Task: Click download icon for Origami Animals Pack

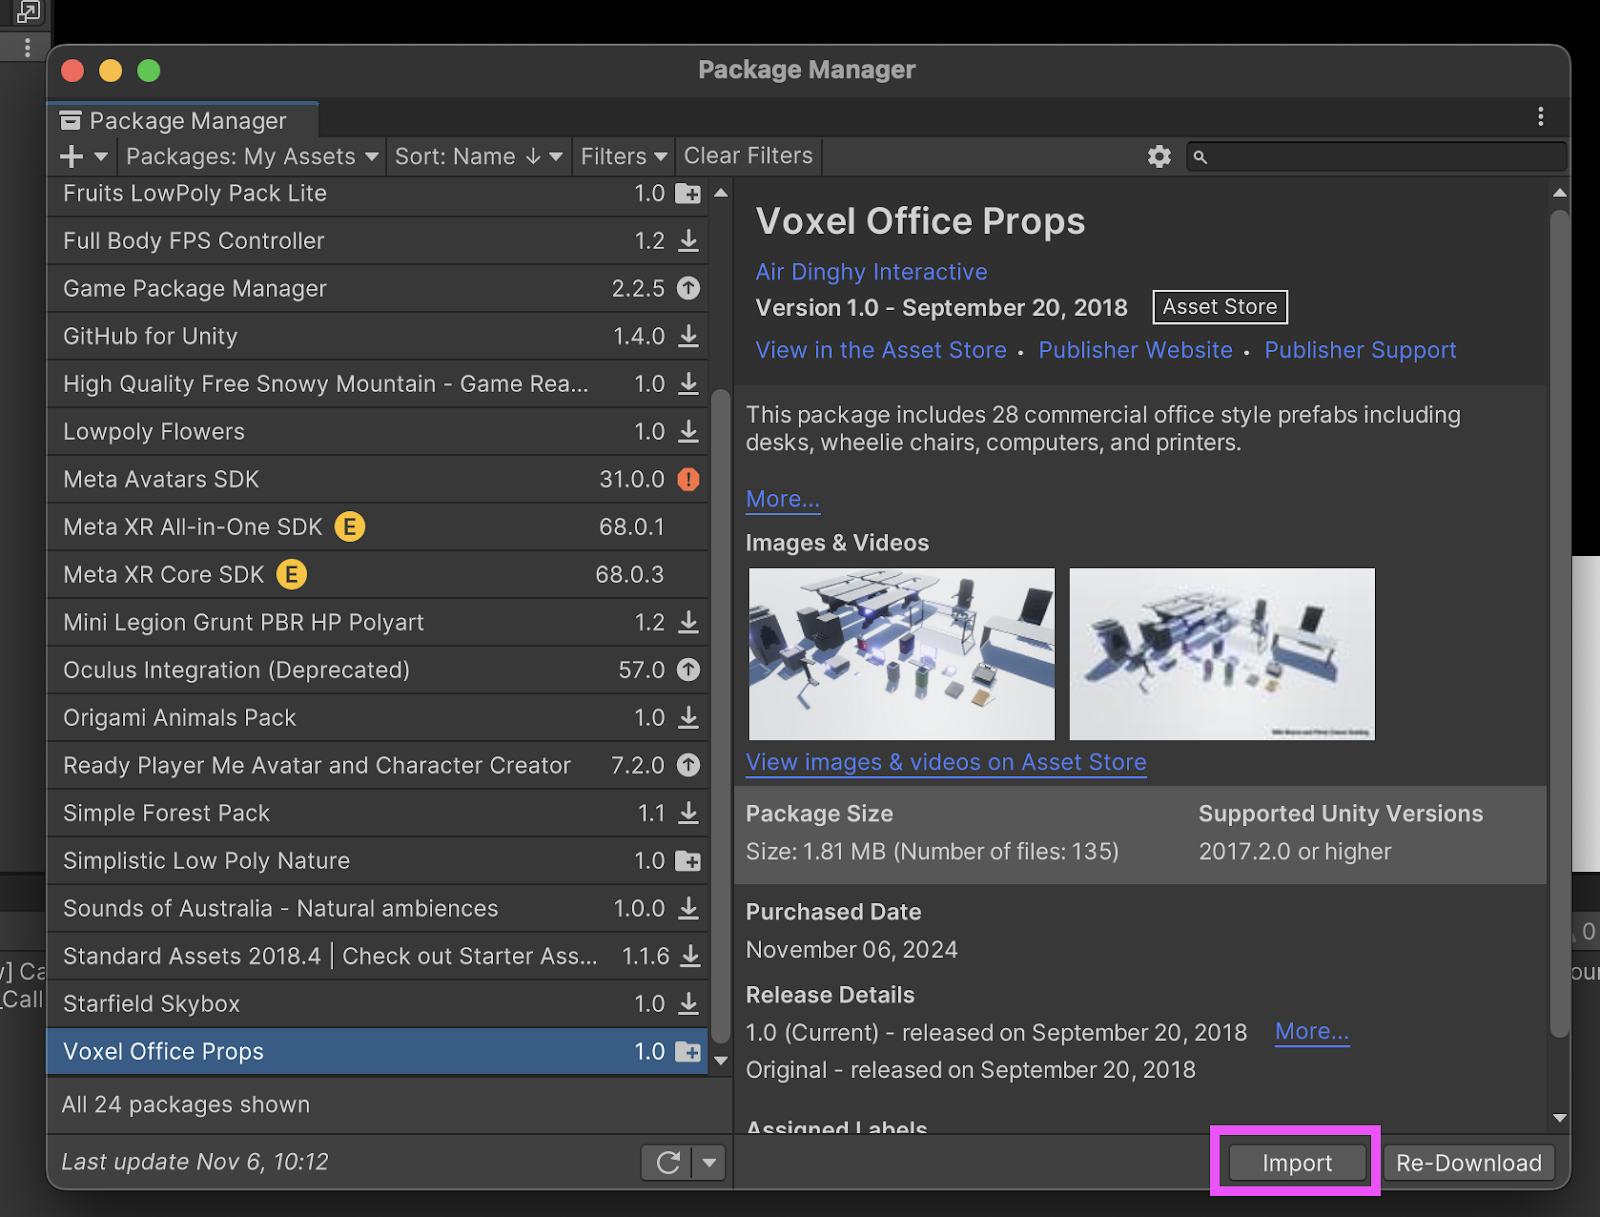Action: [x=689, y=718]
